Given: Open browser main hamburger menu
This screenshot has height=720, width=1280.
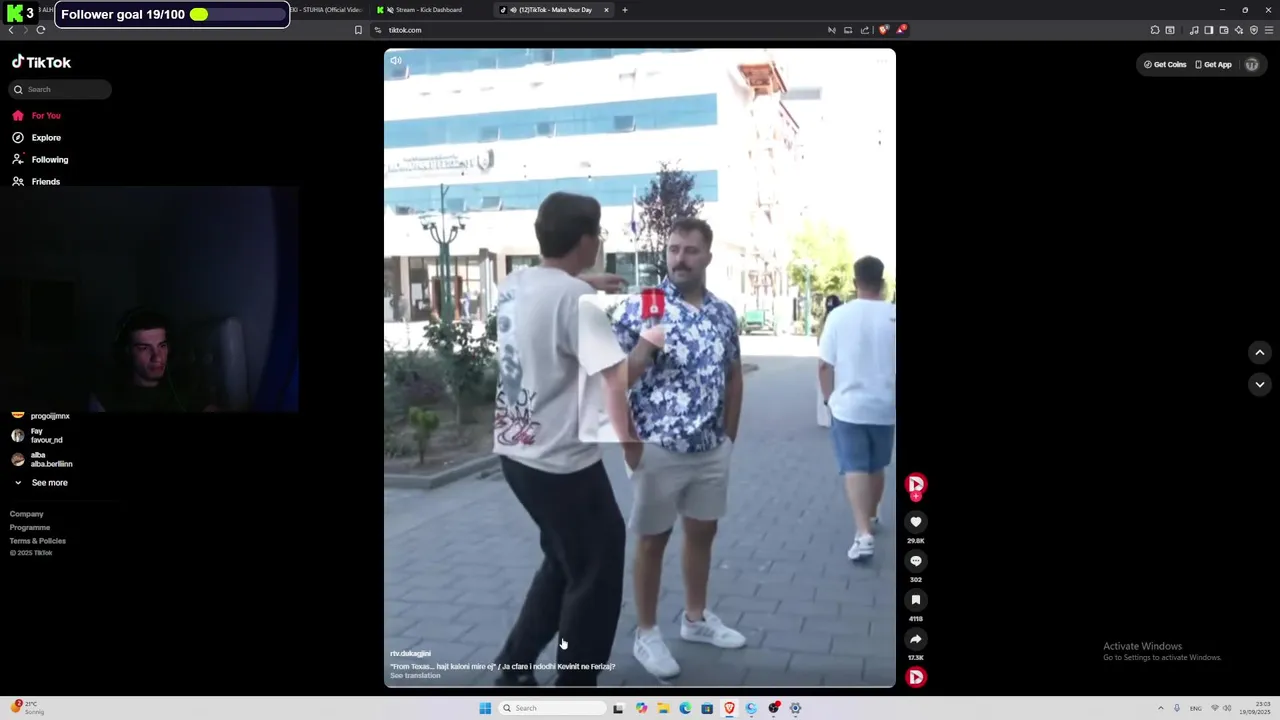Looking at the screenshot, I should point(1269,30).
